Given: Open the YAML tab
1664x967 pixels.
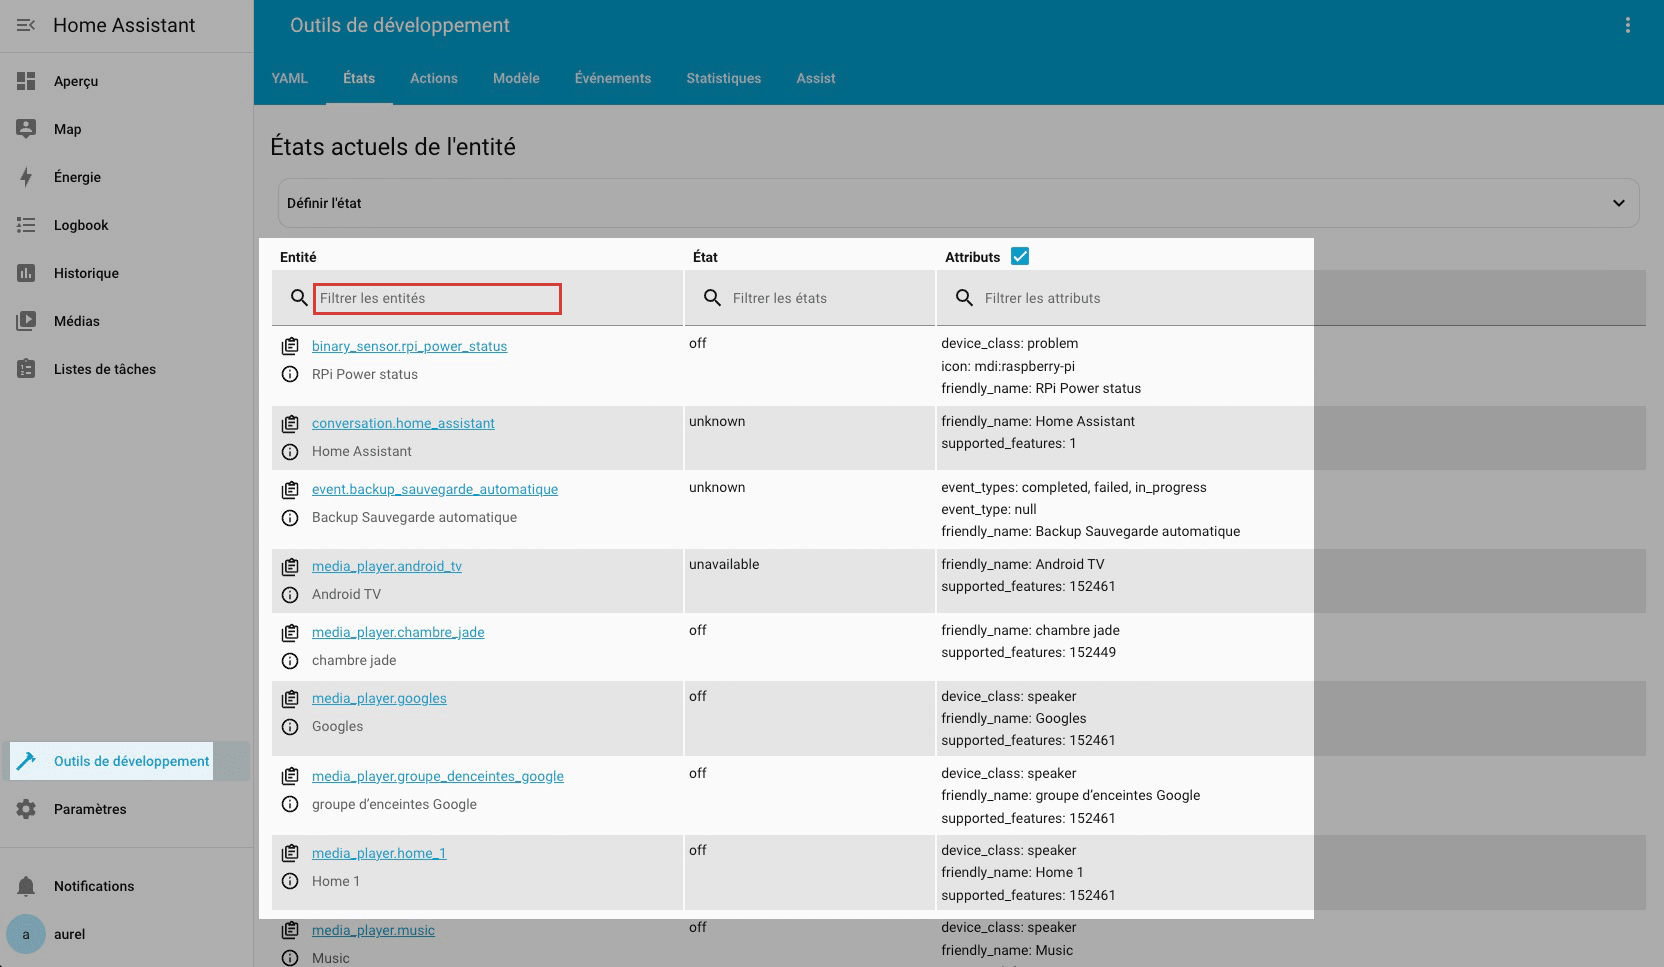Looking at the screenshot, I should click(290, 78).
